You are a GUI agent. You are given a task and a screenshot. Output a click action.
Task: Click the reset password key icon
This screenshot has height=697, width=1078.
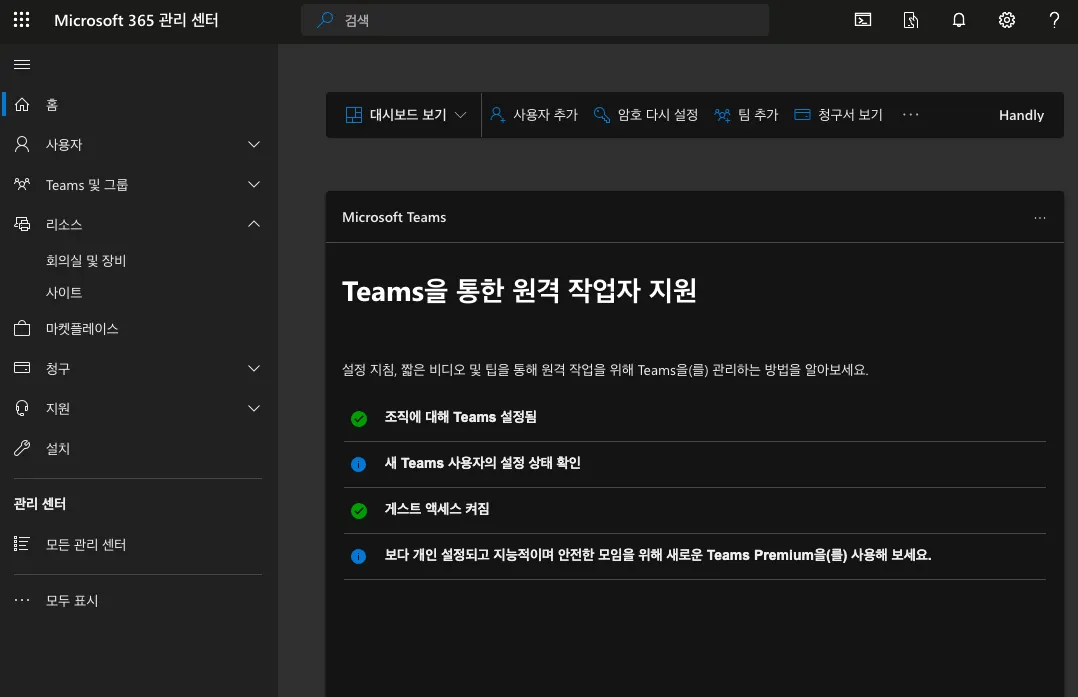coord(602,115)
